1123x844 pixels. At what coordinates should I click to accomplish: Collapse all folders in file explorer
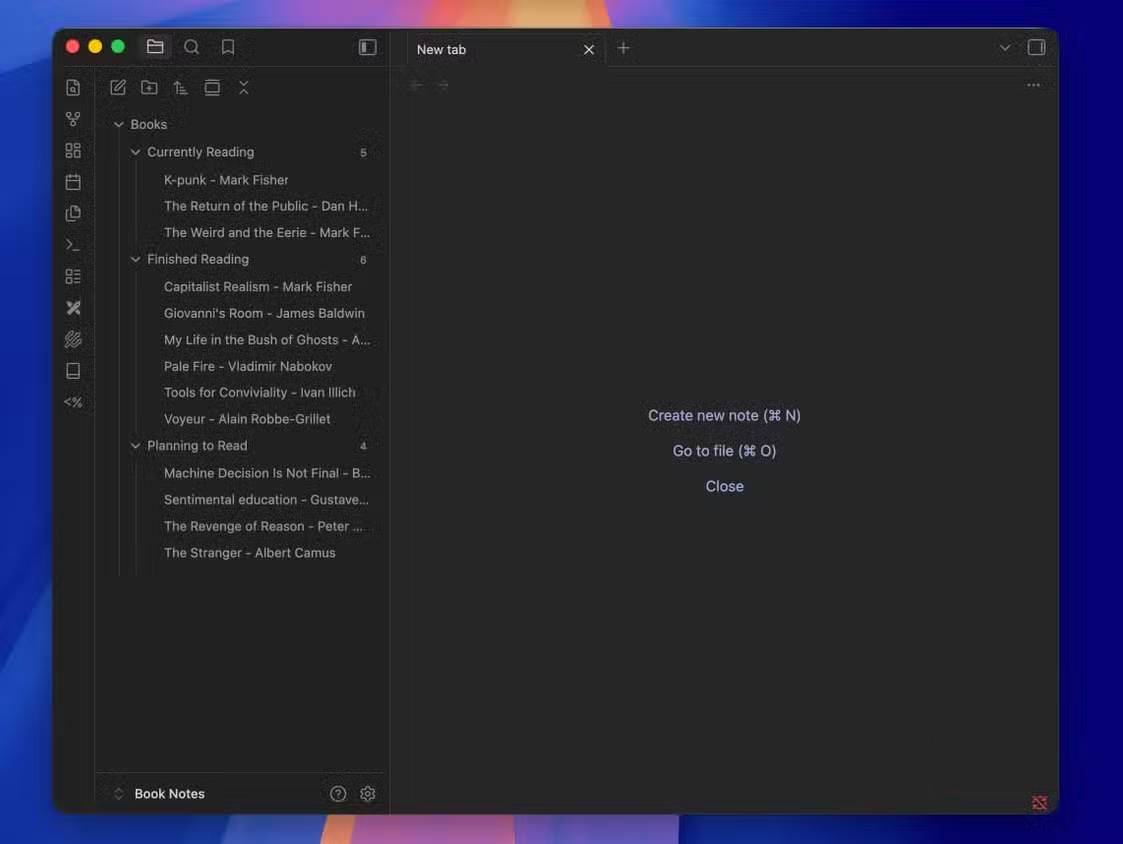point(243,88)
